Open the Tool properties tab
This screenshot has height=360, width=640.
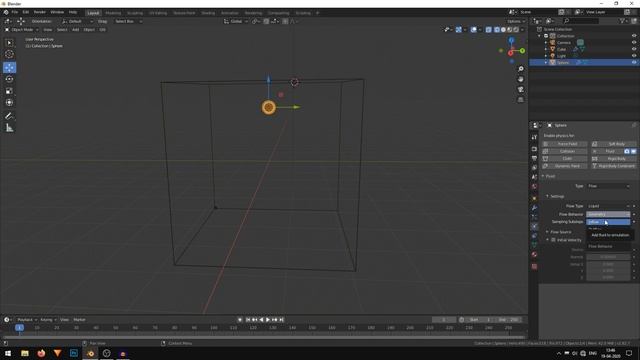534,138
